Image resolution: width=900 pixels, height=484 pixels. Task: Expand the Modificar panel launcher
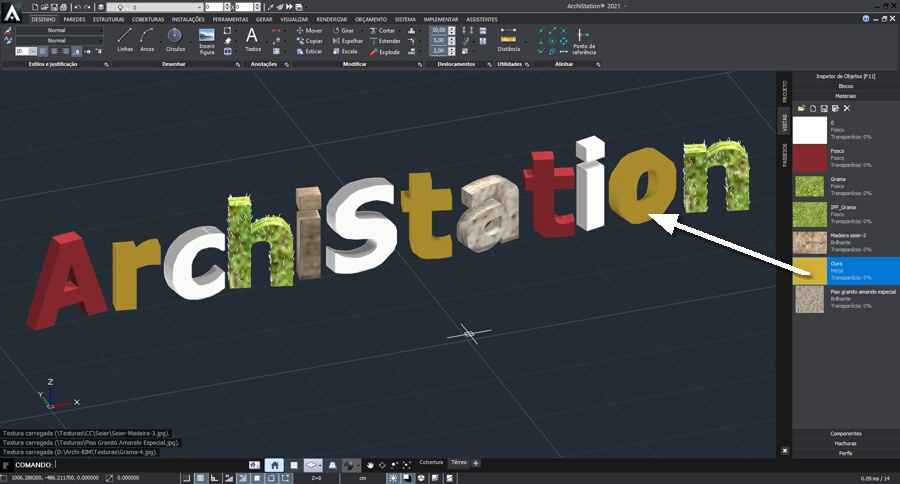[x=420, y=64]
